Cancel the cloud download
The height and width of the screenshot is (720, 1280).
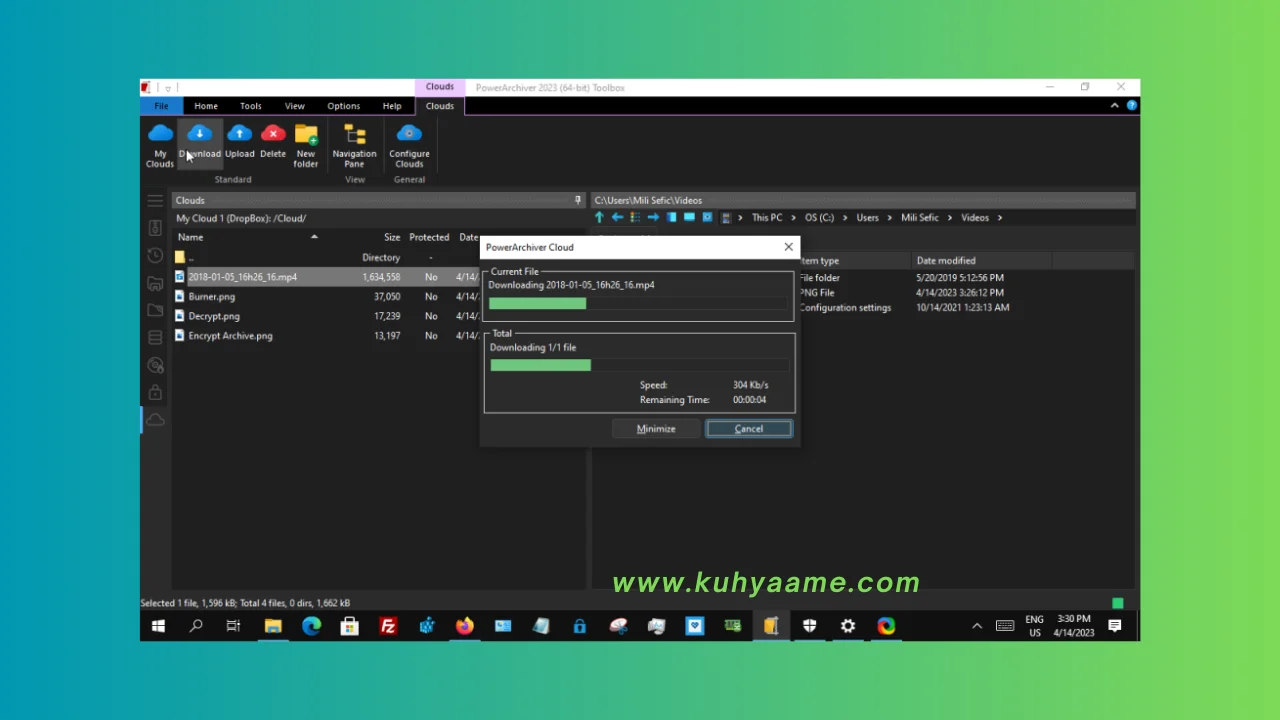click(x=749, y=429)
